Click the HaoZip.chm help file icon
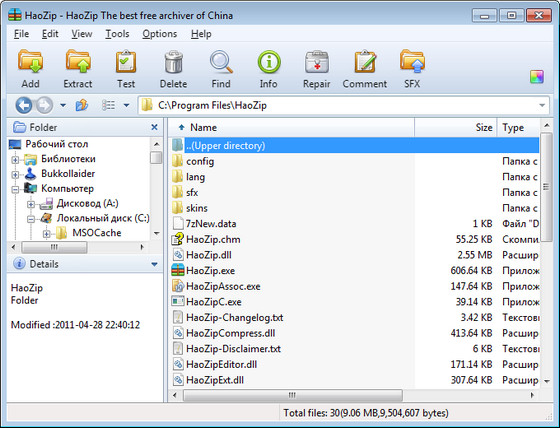Image resolution: width=560 pixels, height=428 pixels. click(x=178, y=239)
